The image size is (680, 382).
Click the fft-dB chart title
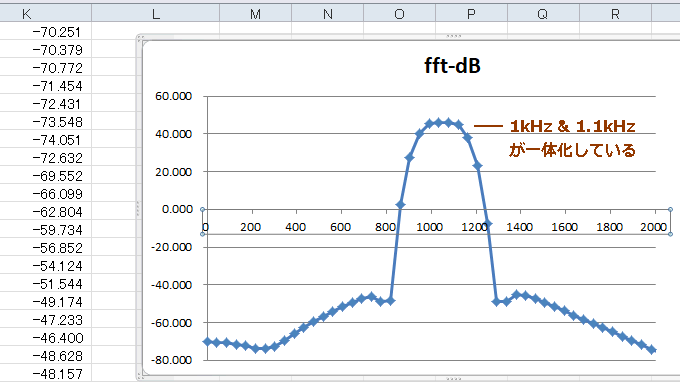coord(452,66)
